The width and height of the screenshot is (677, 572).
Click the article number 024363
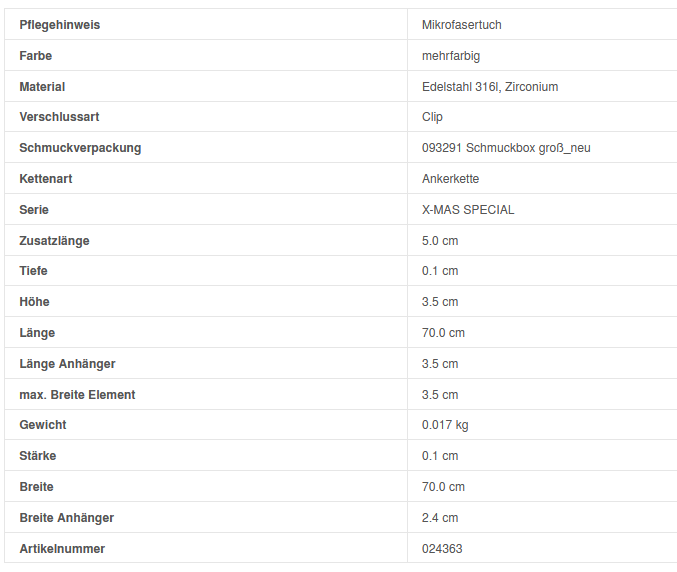pos(442,549)
